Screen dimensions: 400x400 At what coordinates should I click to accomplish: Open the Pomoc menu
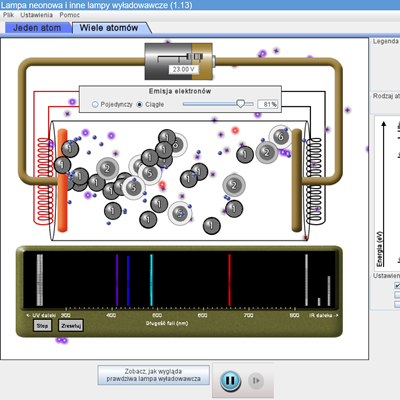click(x=69, y=15)
